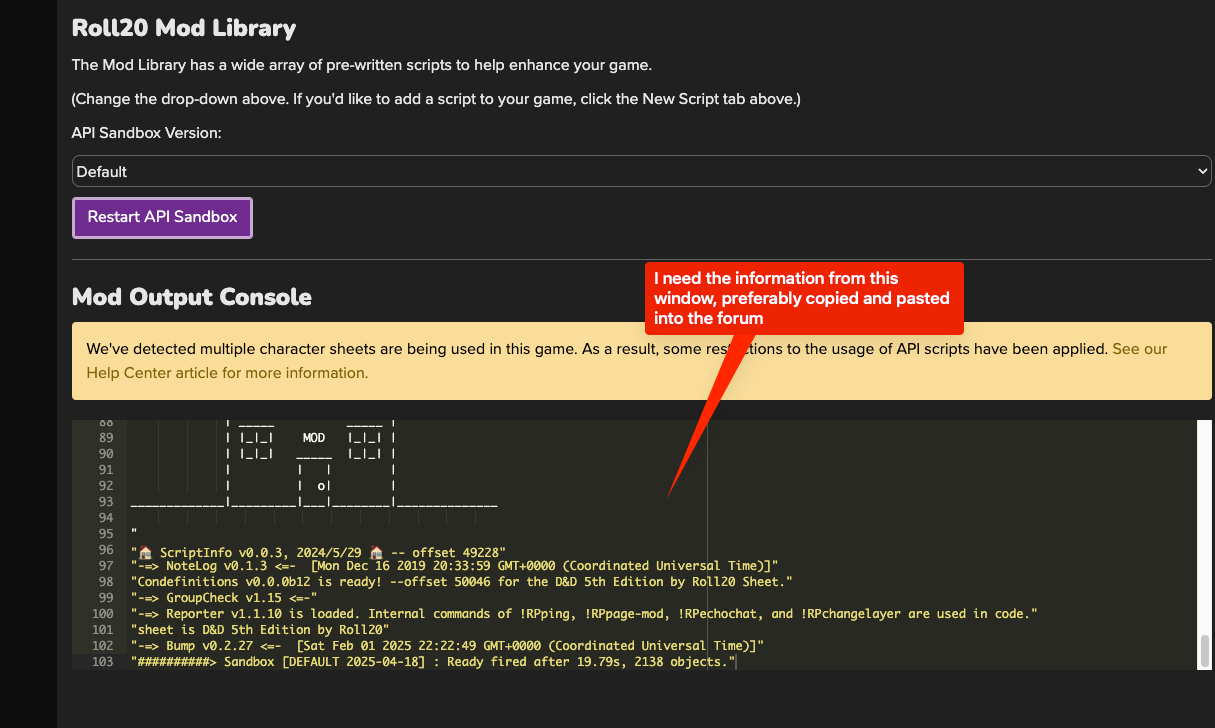Click line number 94 in the console gutter
Viewport: 1215px width, 728px height.
(105, 518)
